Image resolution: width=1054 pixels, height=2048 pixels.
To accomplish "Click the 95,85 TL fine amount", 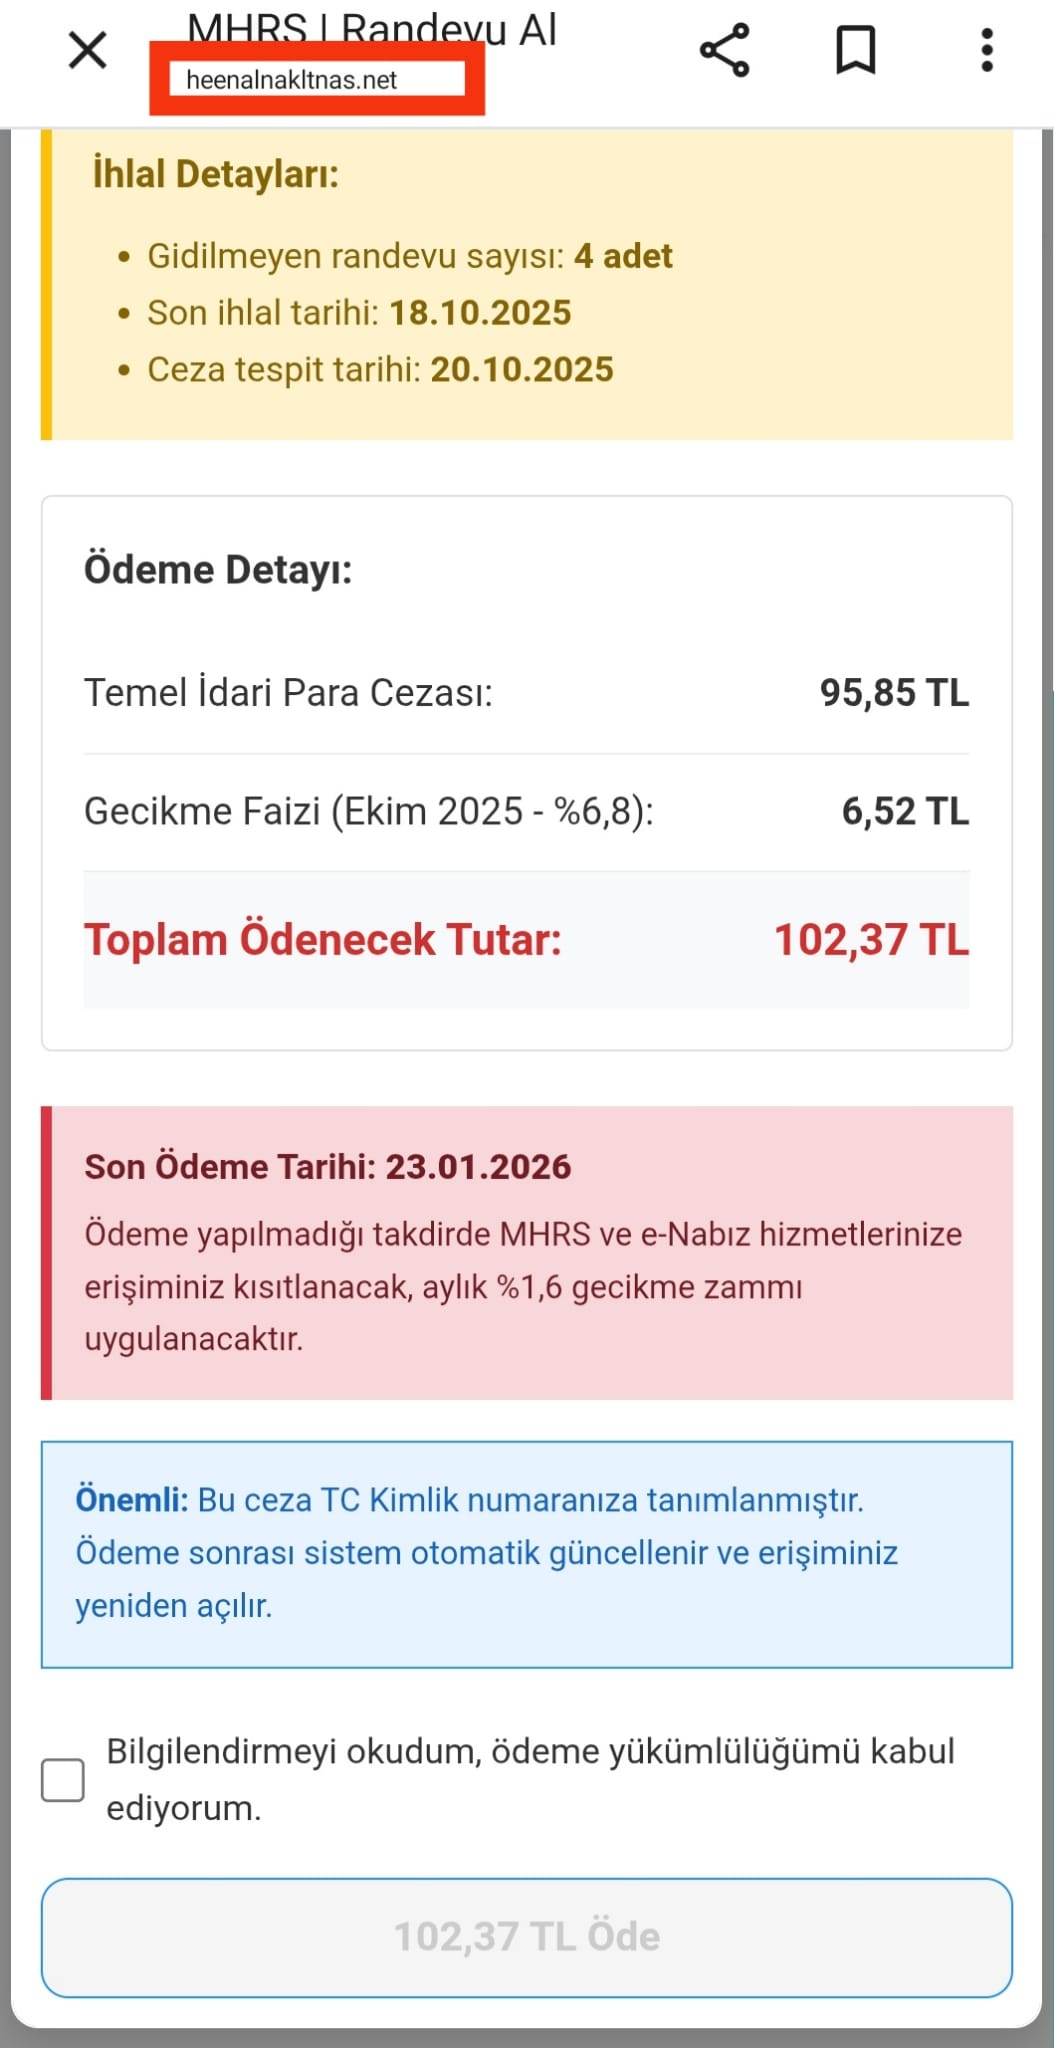I will (x=894, y=692).
